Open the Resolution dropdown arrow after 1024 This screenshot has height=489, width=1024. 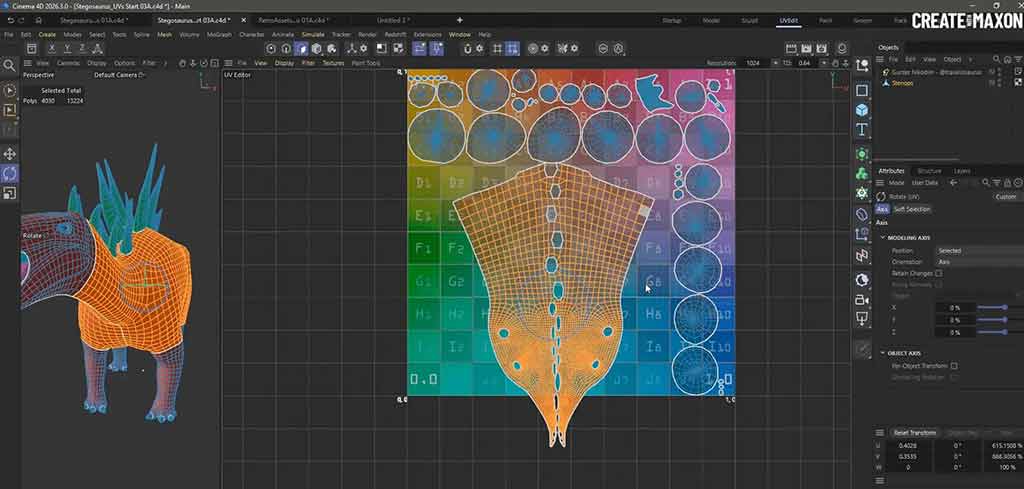point(775,63)
